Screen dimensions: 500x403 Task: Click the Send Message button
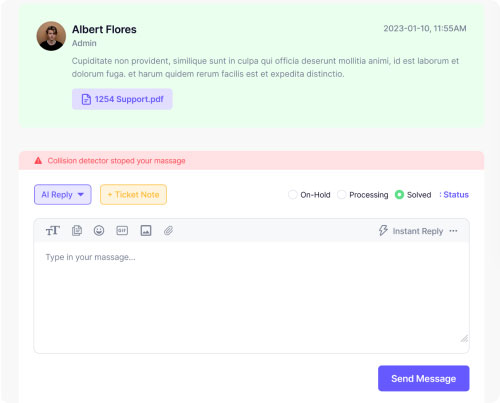point(424,379)
